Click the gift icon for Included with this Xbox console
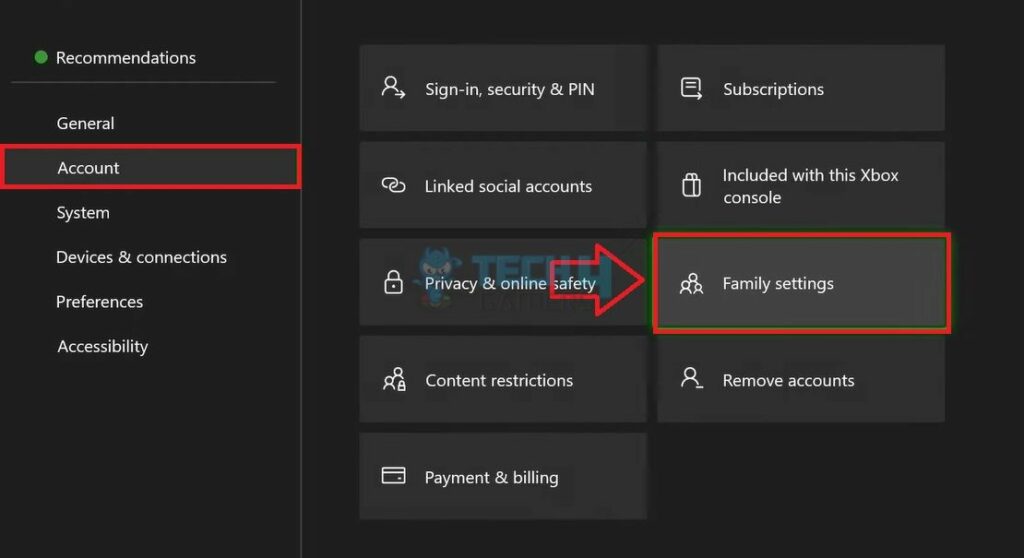 [691, 186]
